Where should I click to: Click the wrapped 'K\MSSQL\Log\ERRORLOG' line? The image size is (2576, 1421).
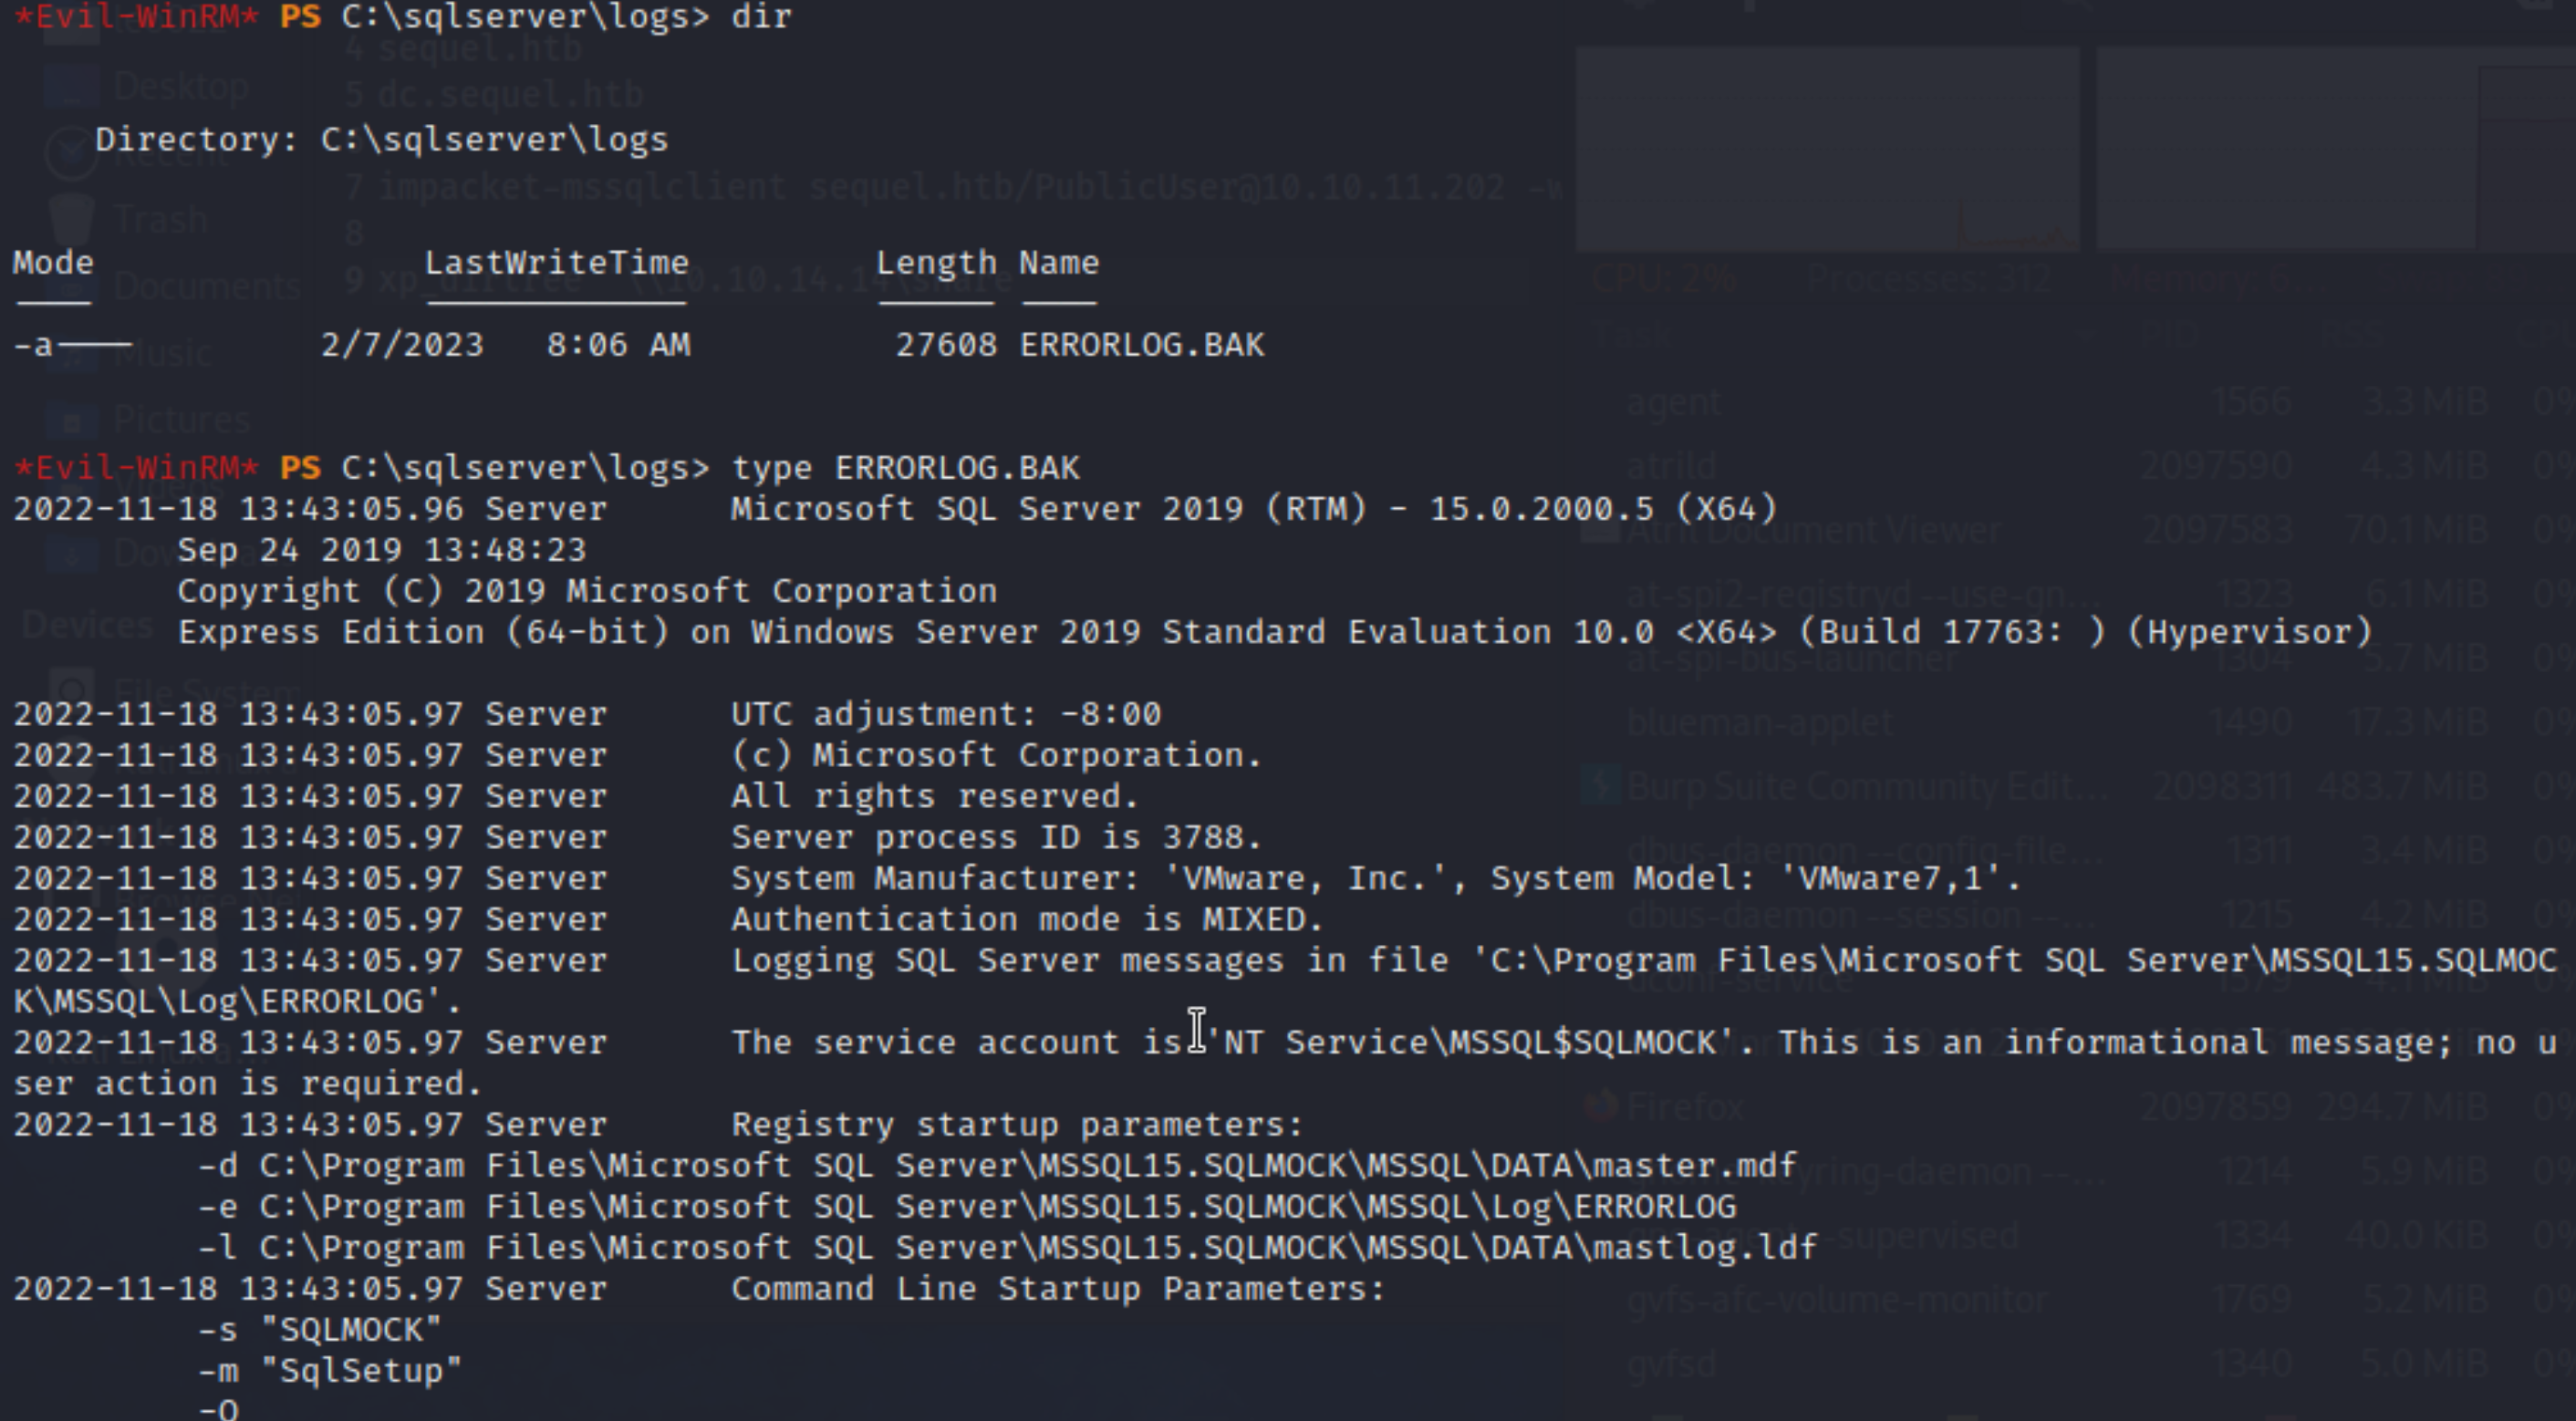pos(237,1002)
